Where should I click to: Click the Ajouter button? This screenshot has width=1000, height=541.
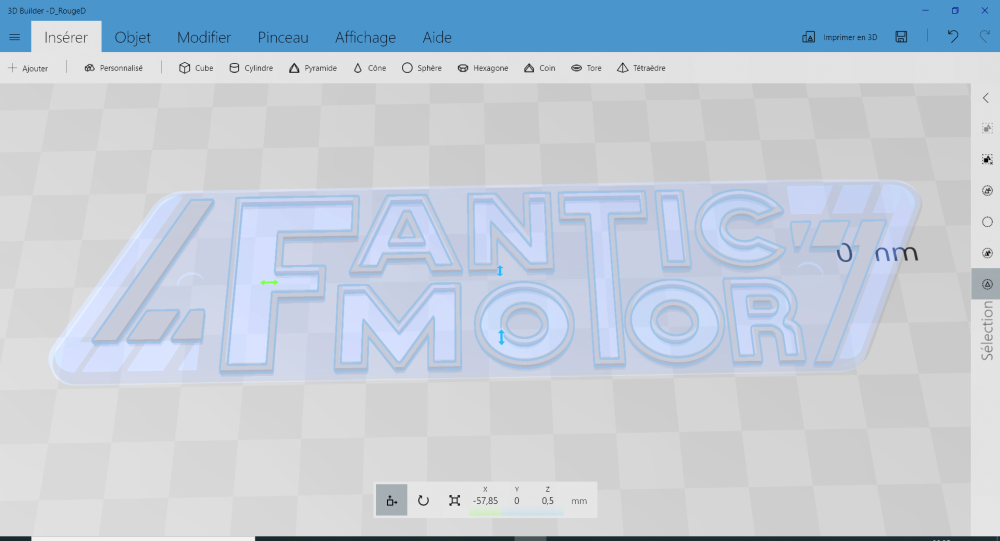(x=28, y=68)
